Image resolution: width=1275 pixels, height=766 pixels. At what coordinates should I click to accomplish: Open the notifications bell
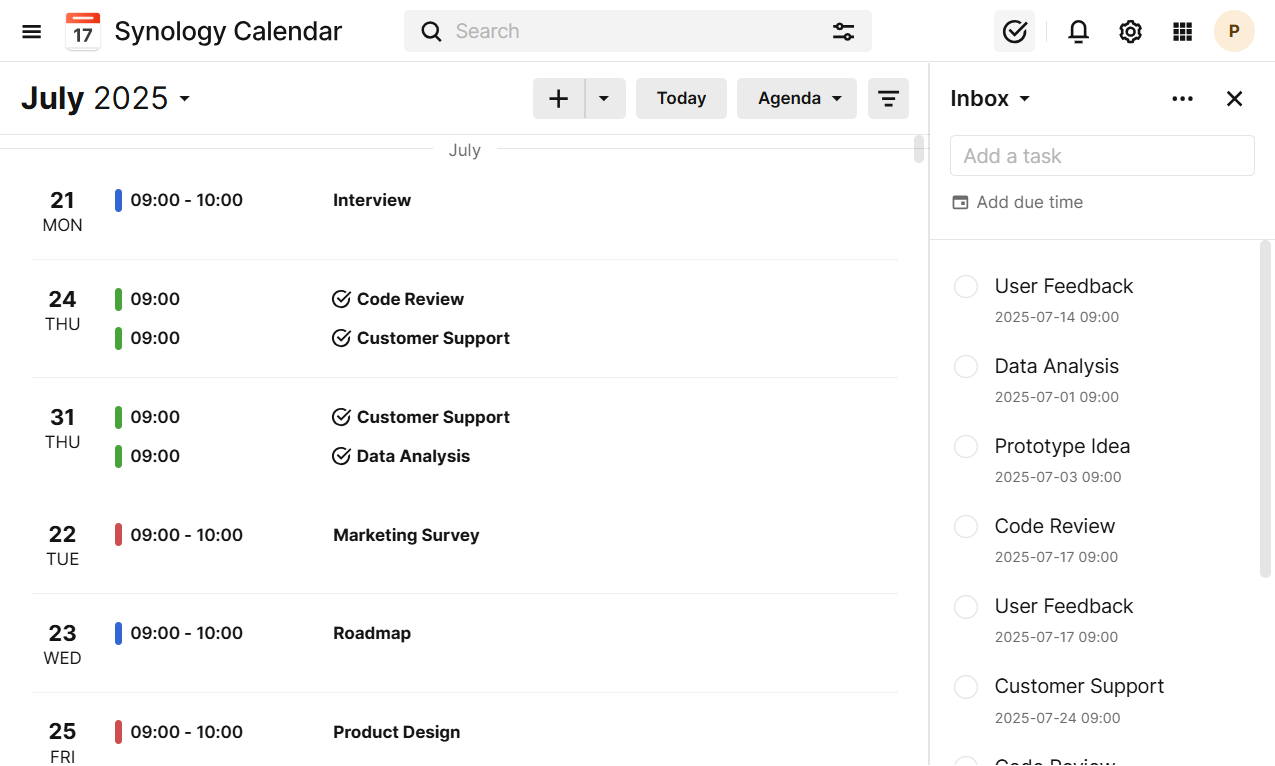[1078, 32]
